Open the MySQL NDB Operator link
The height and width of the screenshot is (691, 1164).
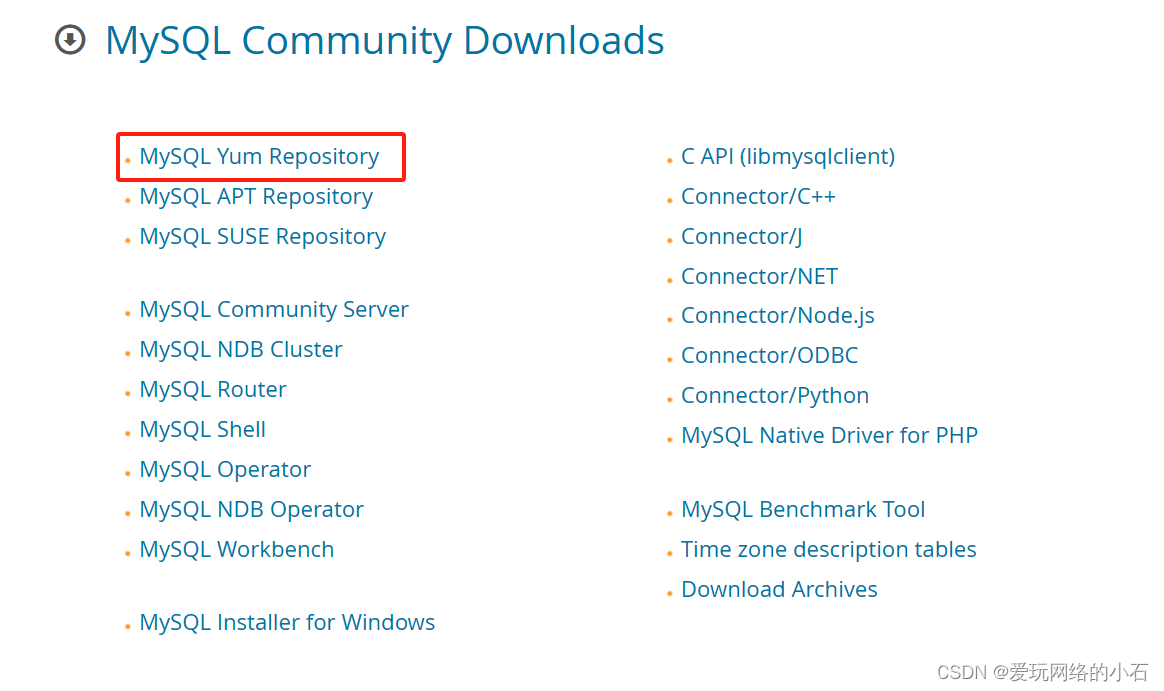coord(252,510)
